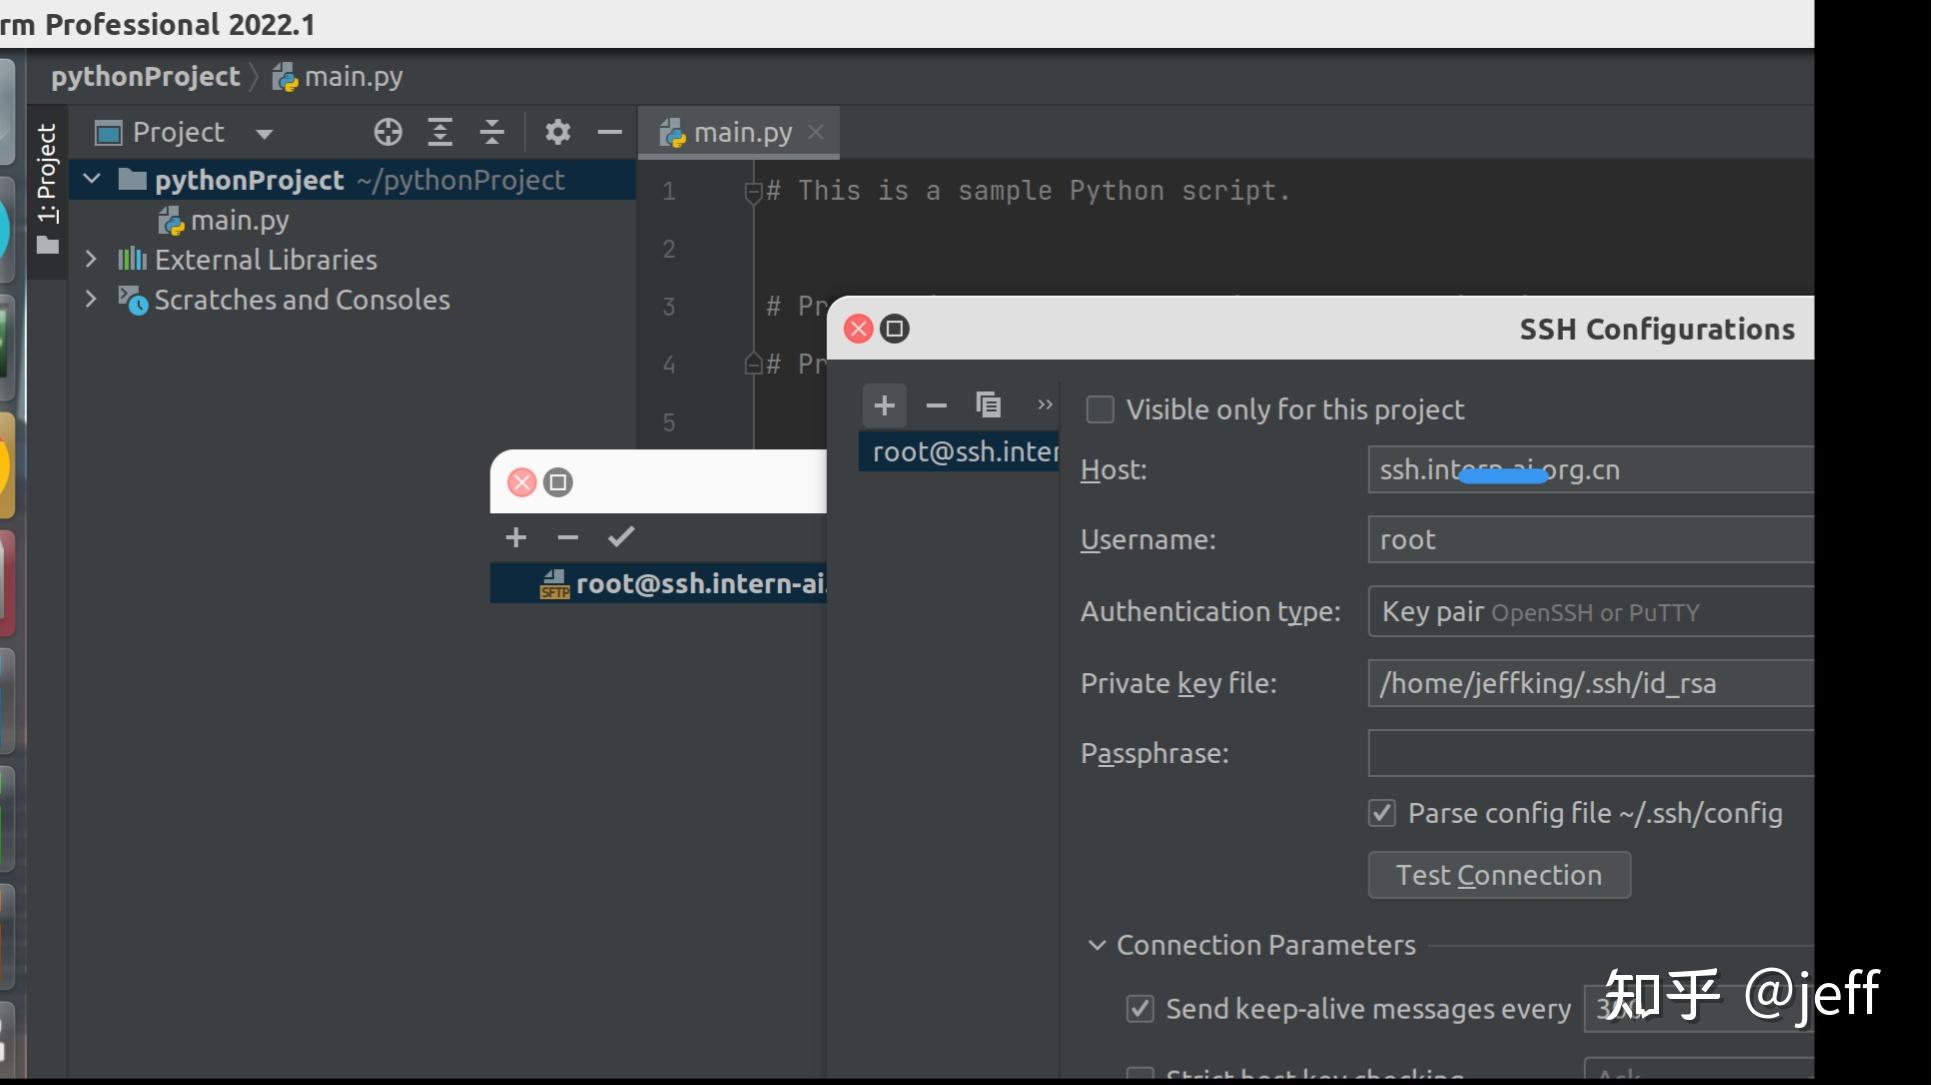Screen dimensions: 1933x1085
Task: Toggle Send keep-alive messages checkbox
Action: pyautogui.click(x=1140, y=1008)
